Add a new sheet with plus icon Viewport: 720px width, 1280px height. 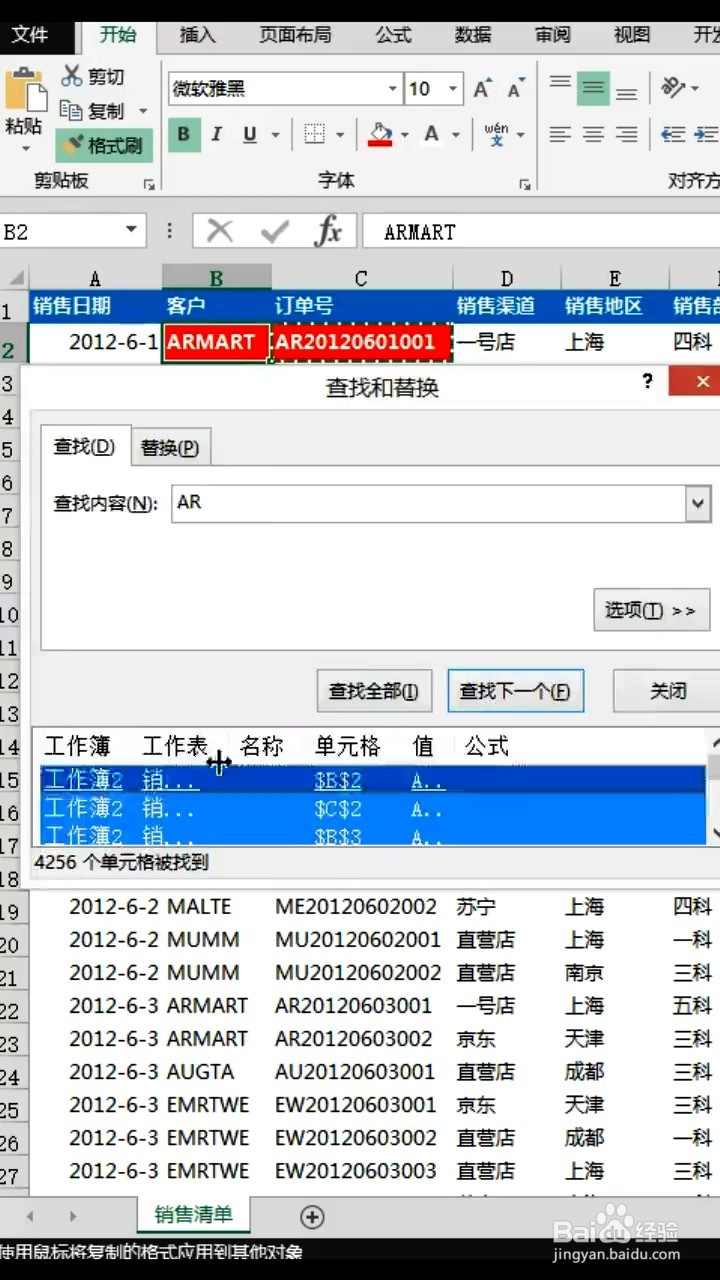[x=312, y=1216]
